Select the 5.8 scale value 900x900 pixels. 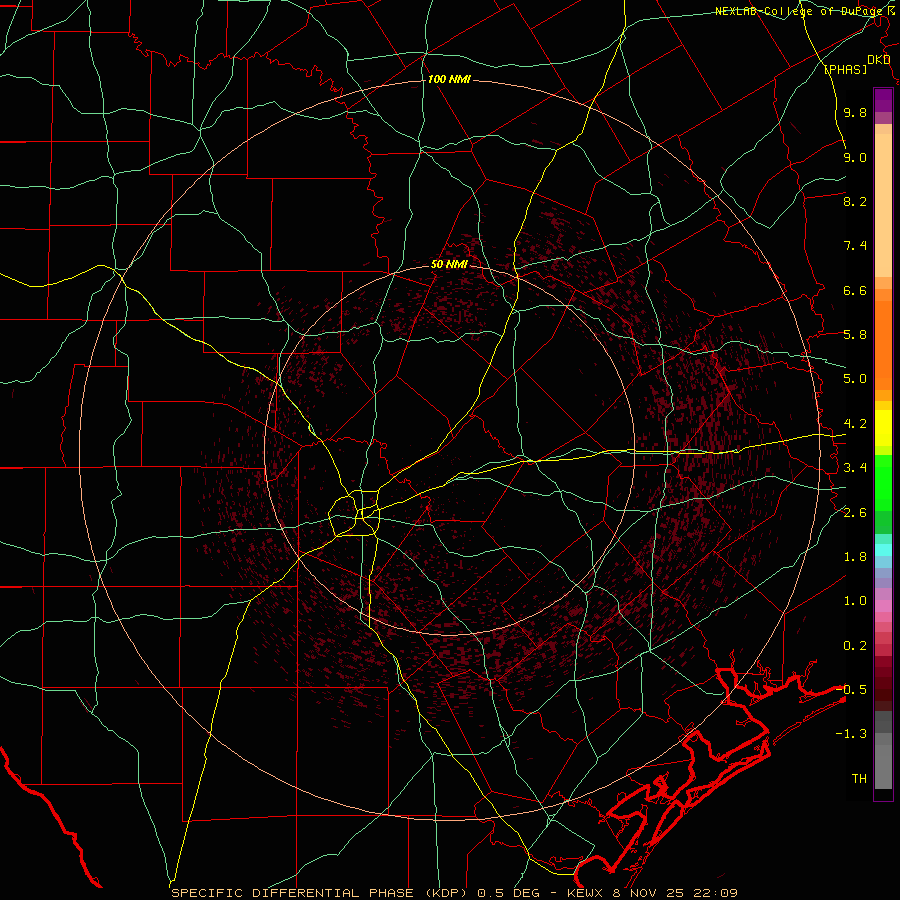tap(855, 335)
